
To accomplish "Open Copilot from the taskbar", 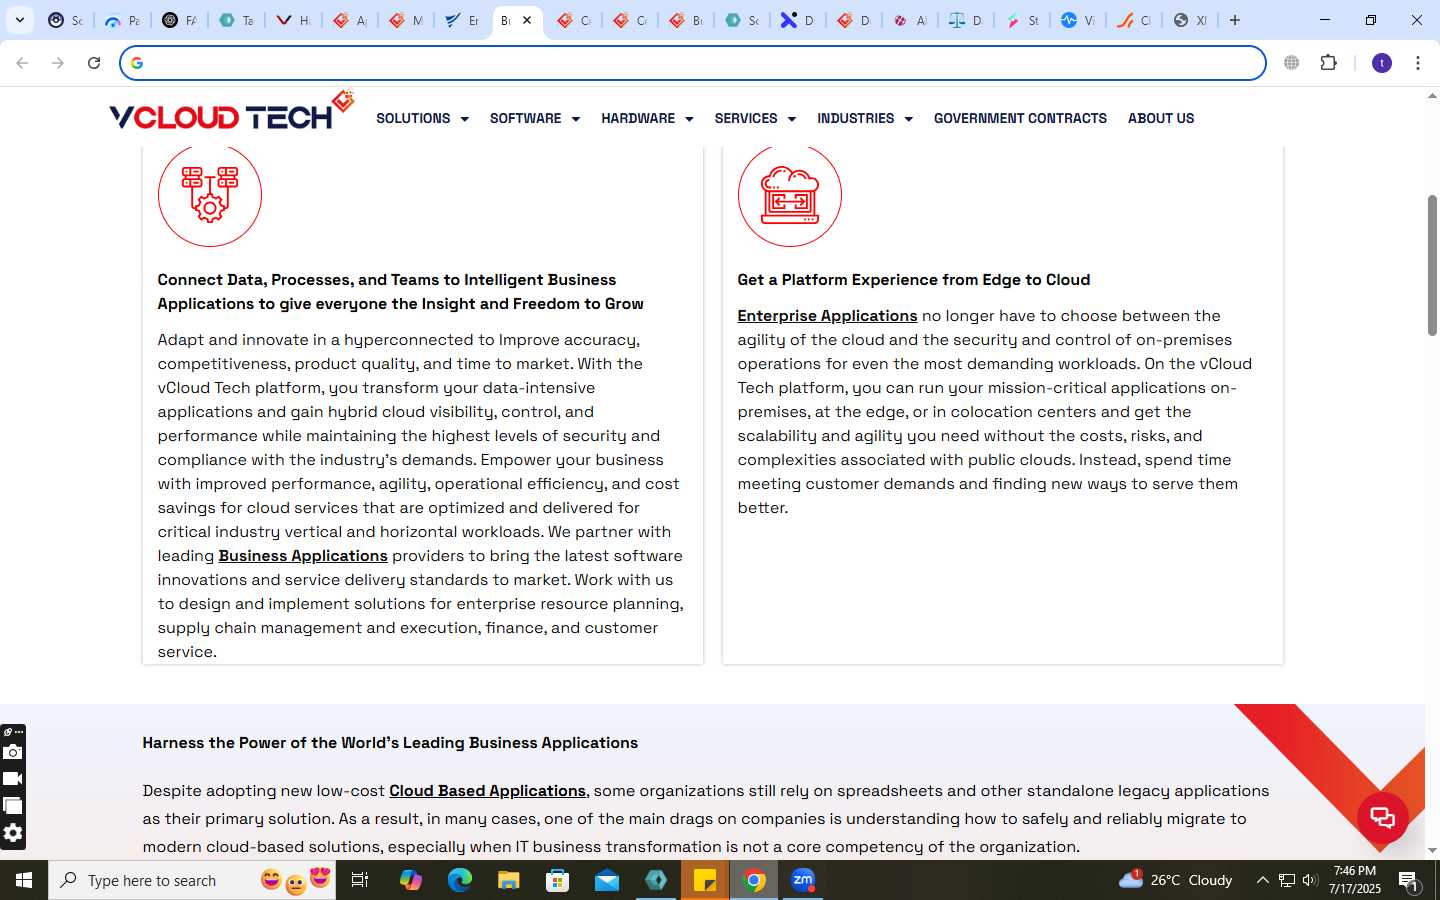I will point(410,880).
